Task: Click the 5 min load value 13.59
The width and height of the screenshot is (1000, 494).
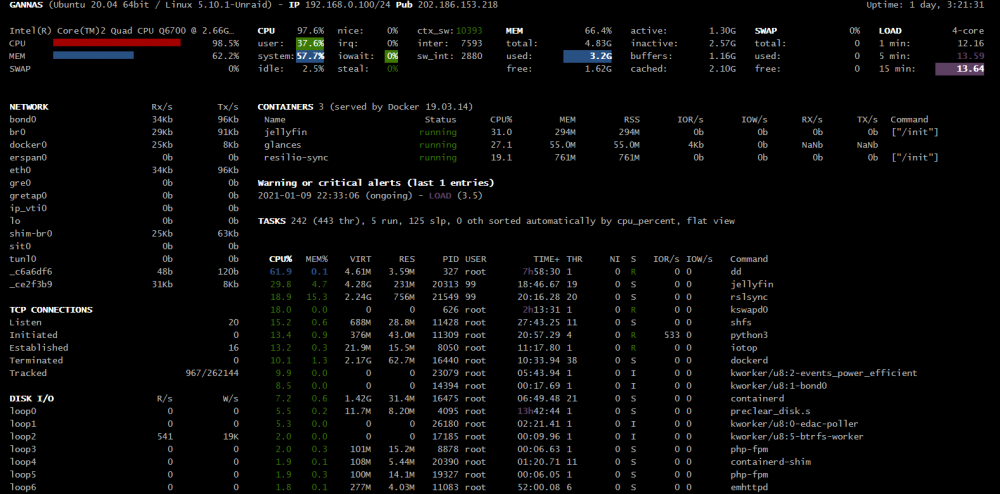Action: pos(971,56)
